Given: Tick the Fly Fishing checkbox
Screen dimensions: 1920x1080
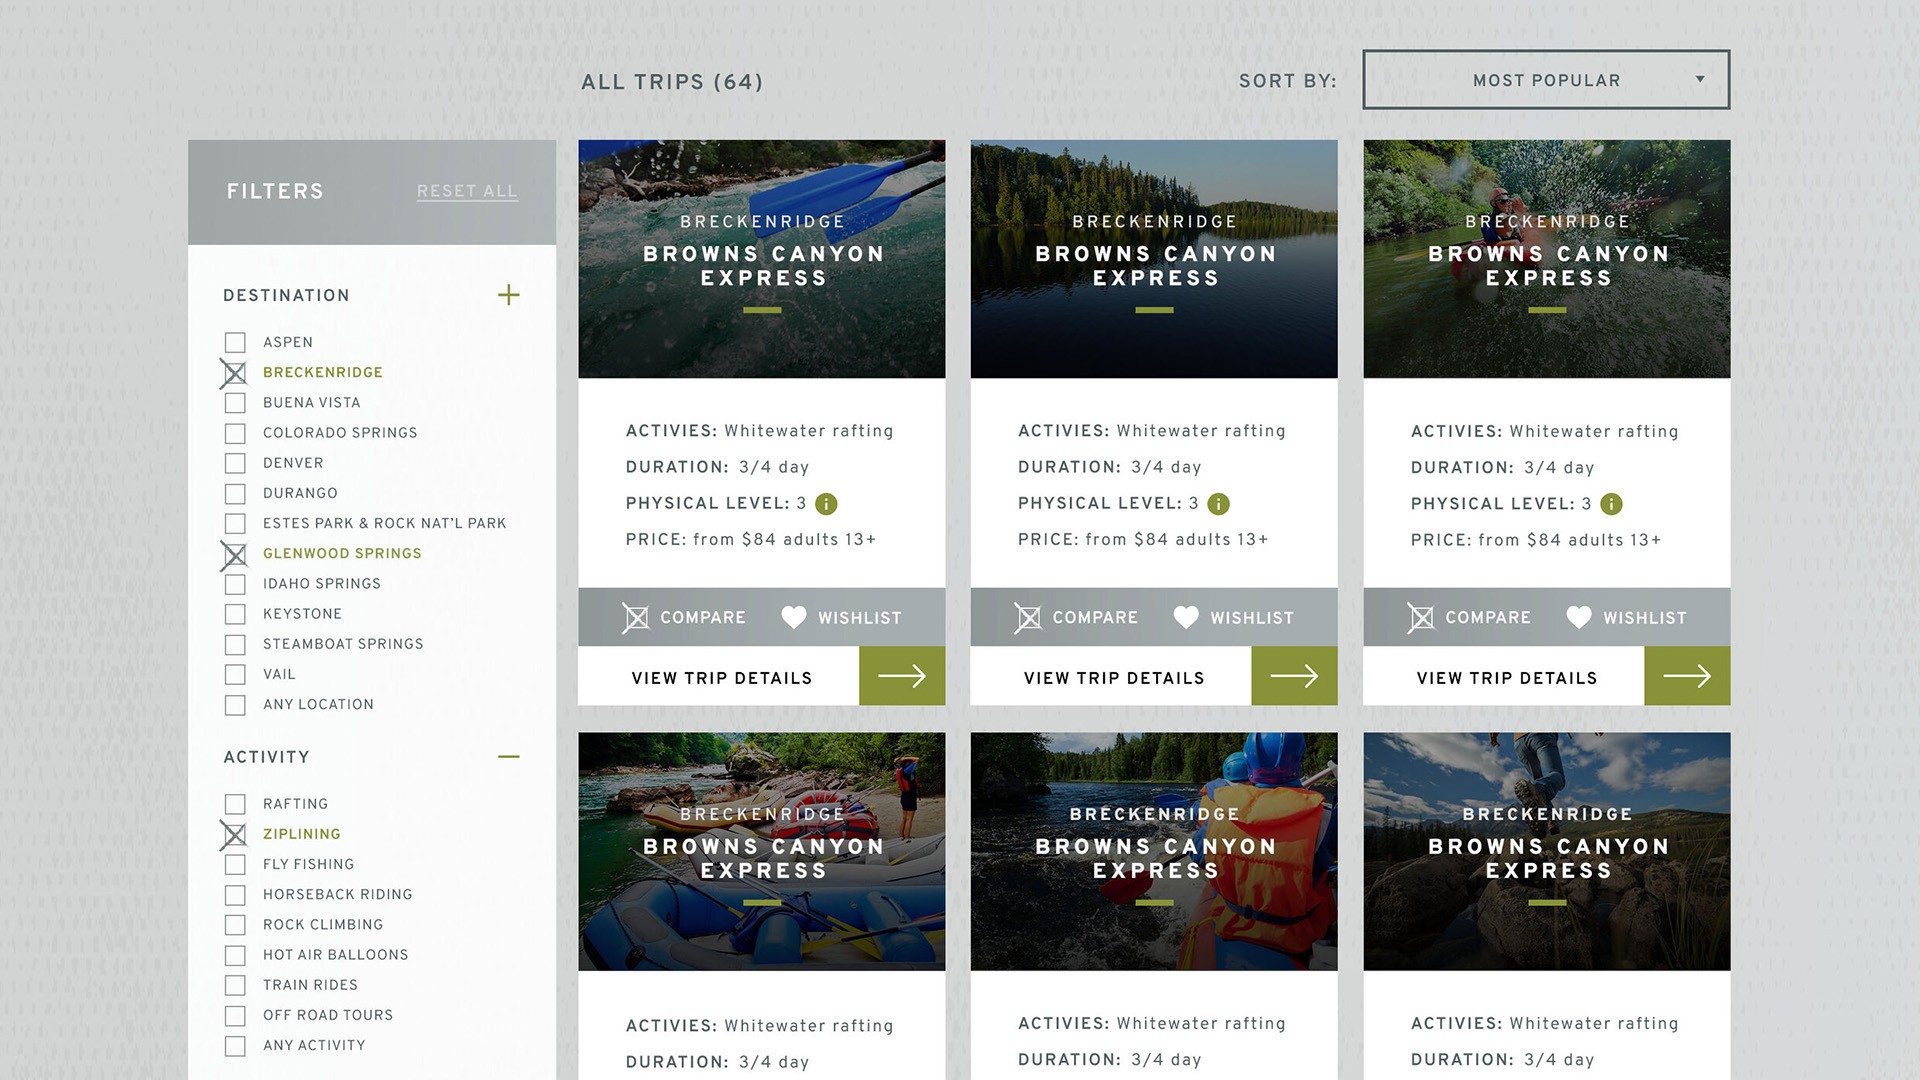Looking at the screenshot, I should coord(235,865).
